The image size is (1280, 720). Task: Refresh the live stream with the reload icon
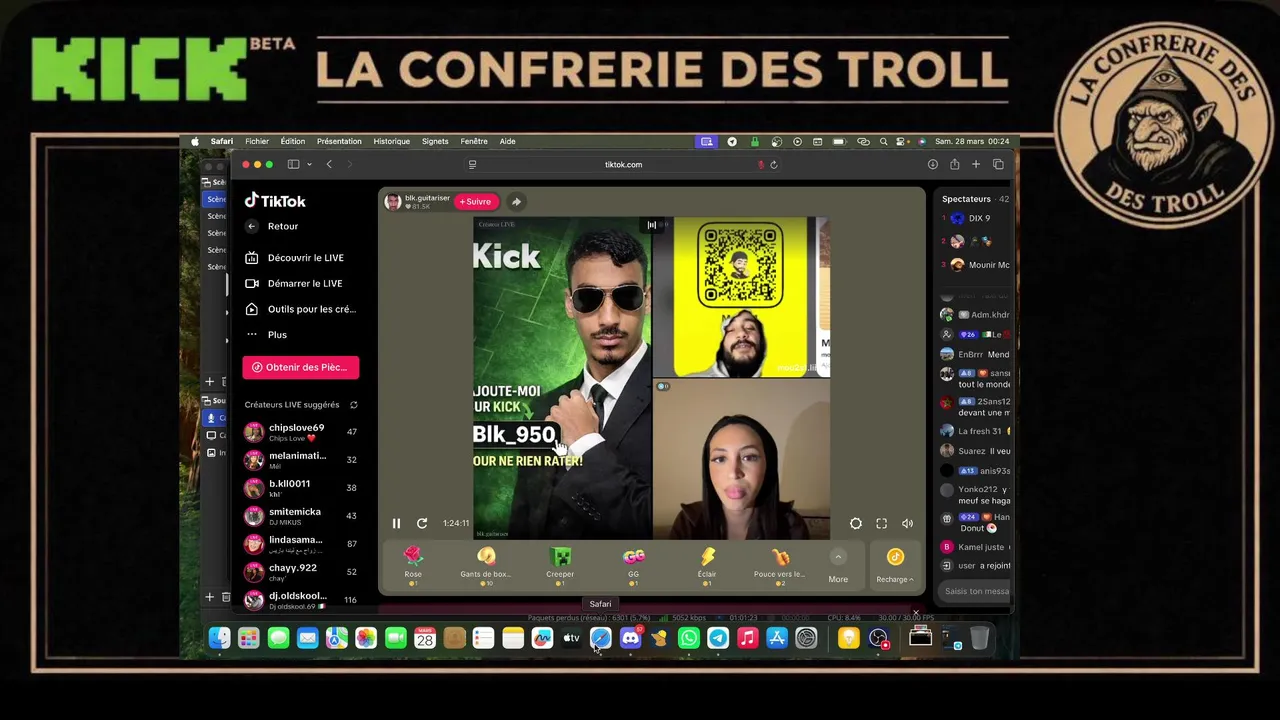[422, 523]
